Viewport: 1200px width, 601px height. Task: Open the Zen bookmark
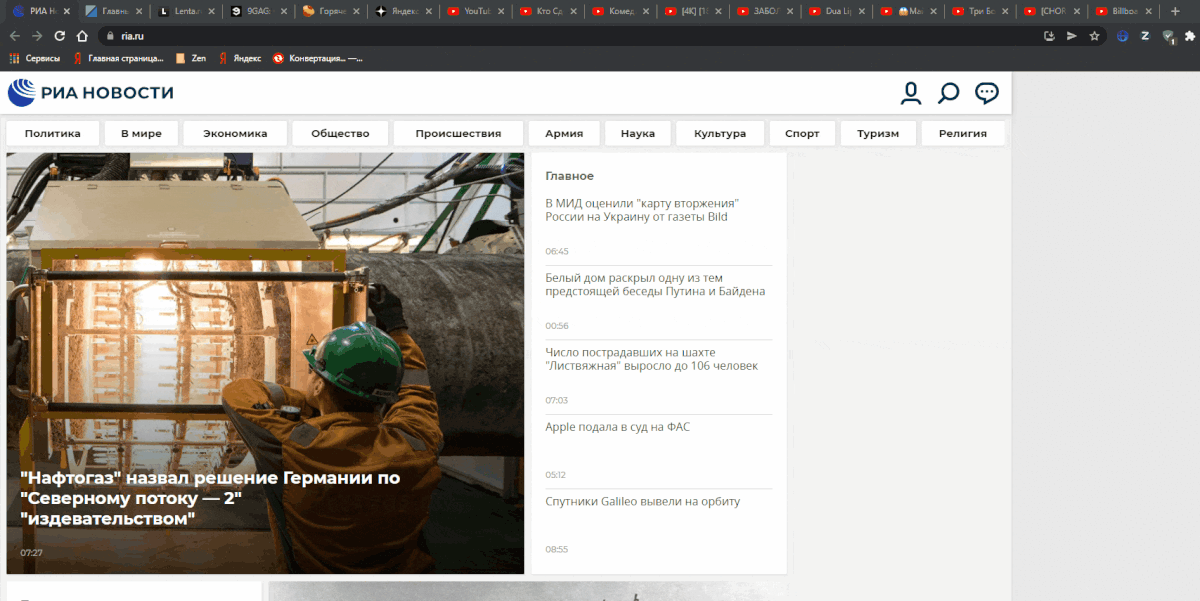(x=191, y=58)
